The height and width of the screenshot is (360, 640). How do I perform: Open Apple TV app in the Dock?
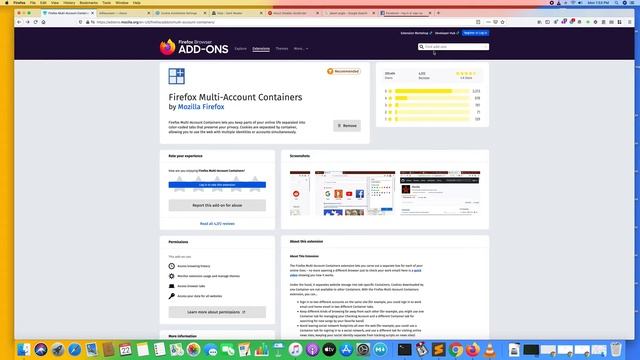point(329,350)
